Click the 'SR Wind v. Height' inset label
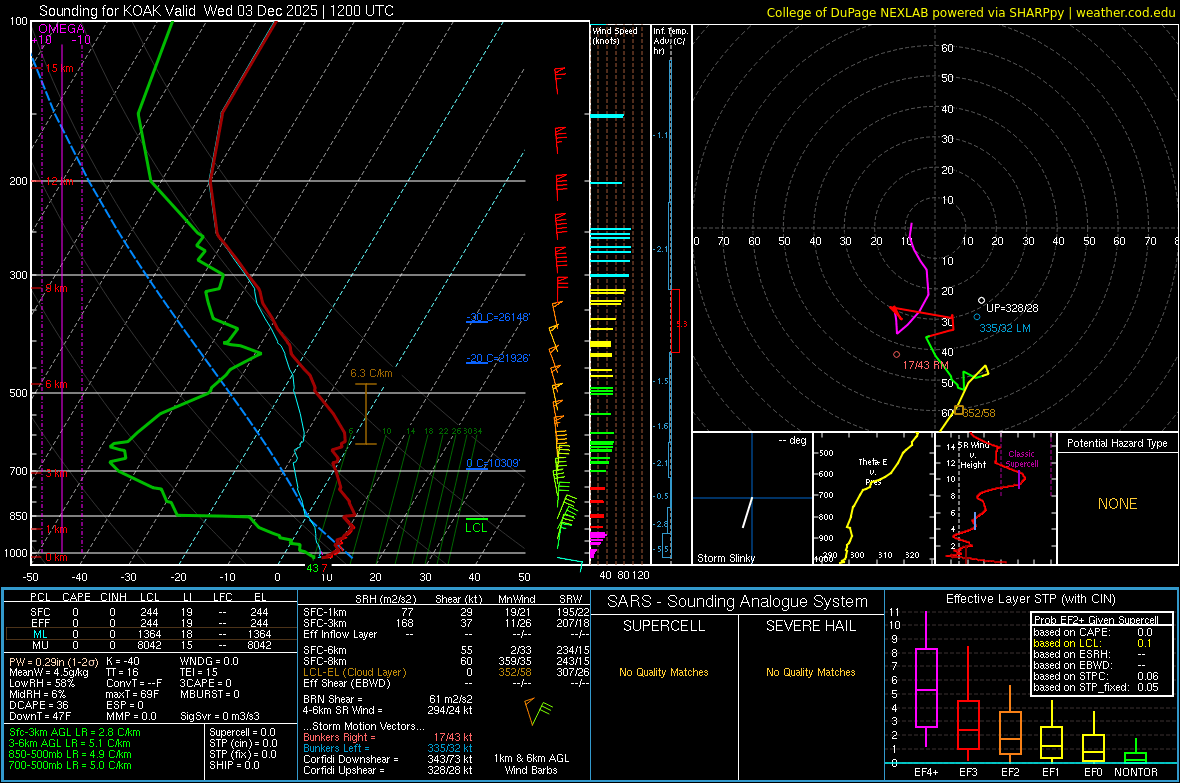 pos(973,455)
